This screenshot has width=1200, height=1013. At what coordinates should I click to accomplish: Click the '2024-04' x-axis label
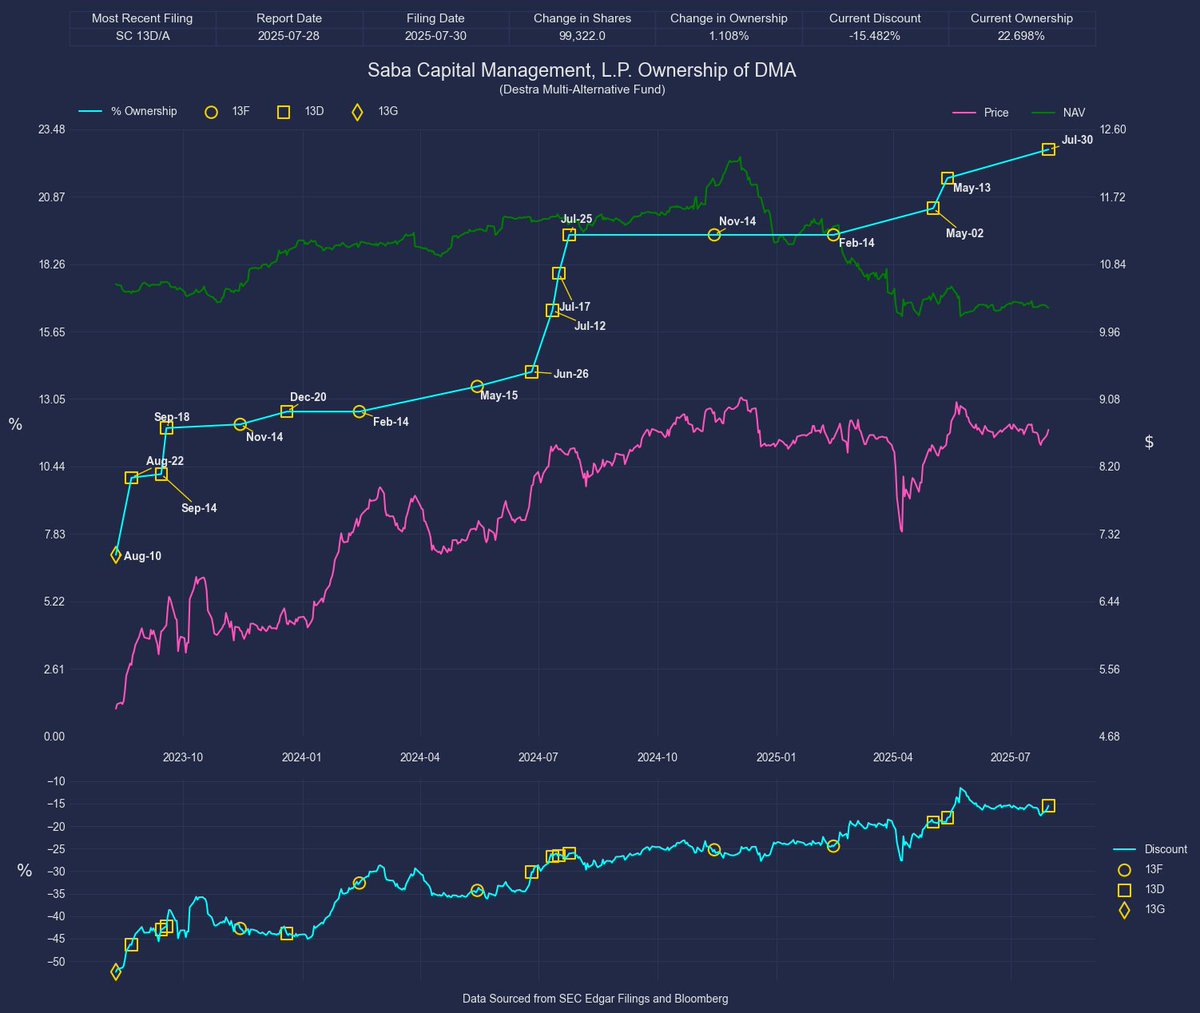420,757
